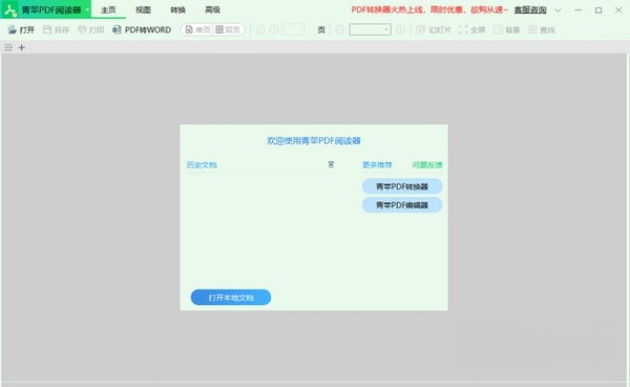The image size is (630, 387).
Task: Click the zoom in plus icon
Action: pyautogui.click(x=401, y=29)
